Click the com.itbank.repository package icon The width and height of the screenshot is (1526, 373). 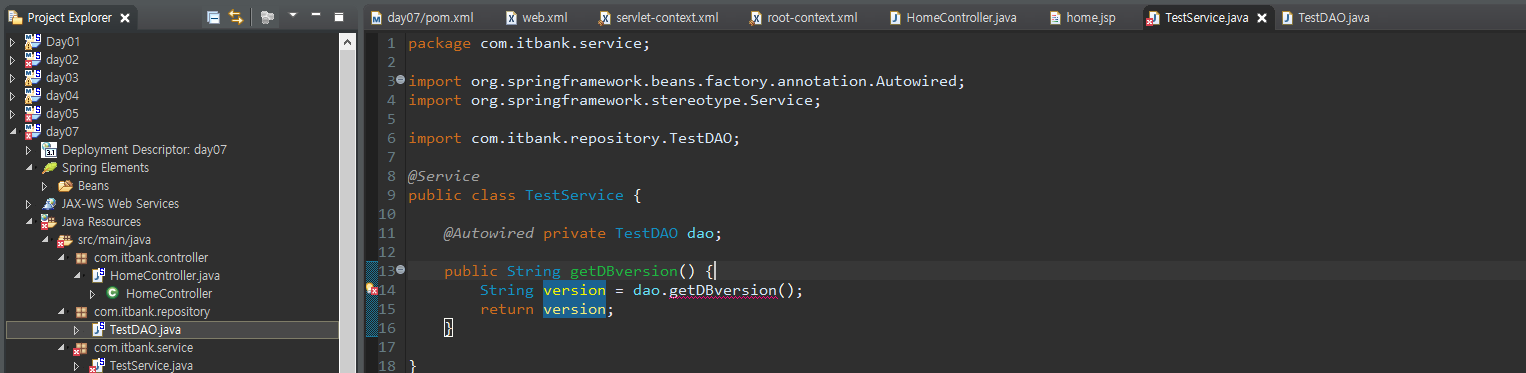click(81, 312)
